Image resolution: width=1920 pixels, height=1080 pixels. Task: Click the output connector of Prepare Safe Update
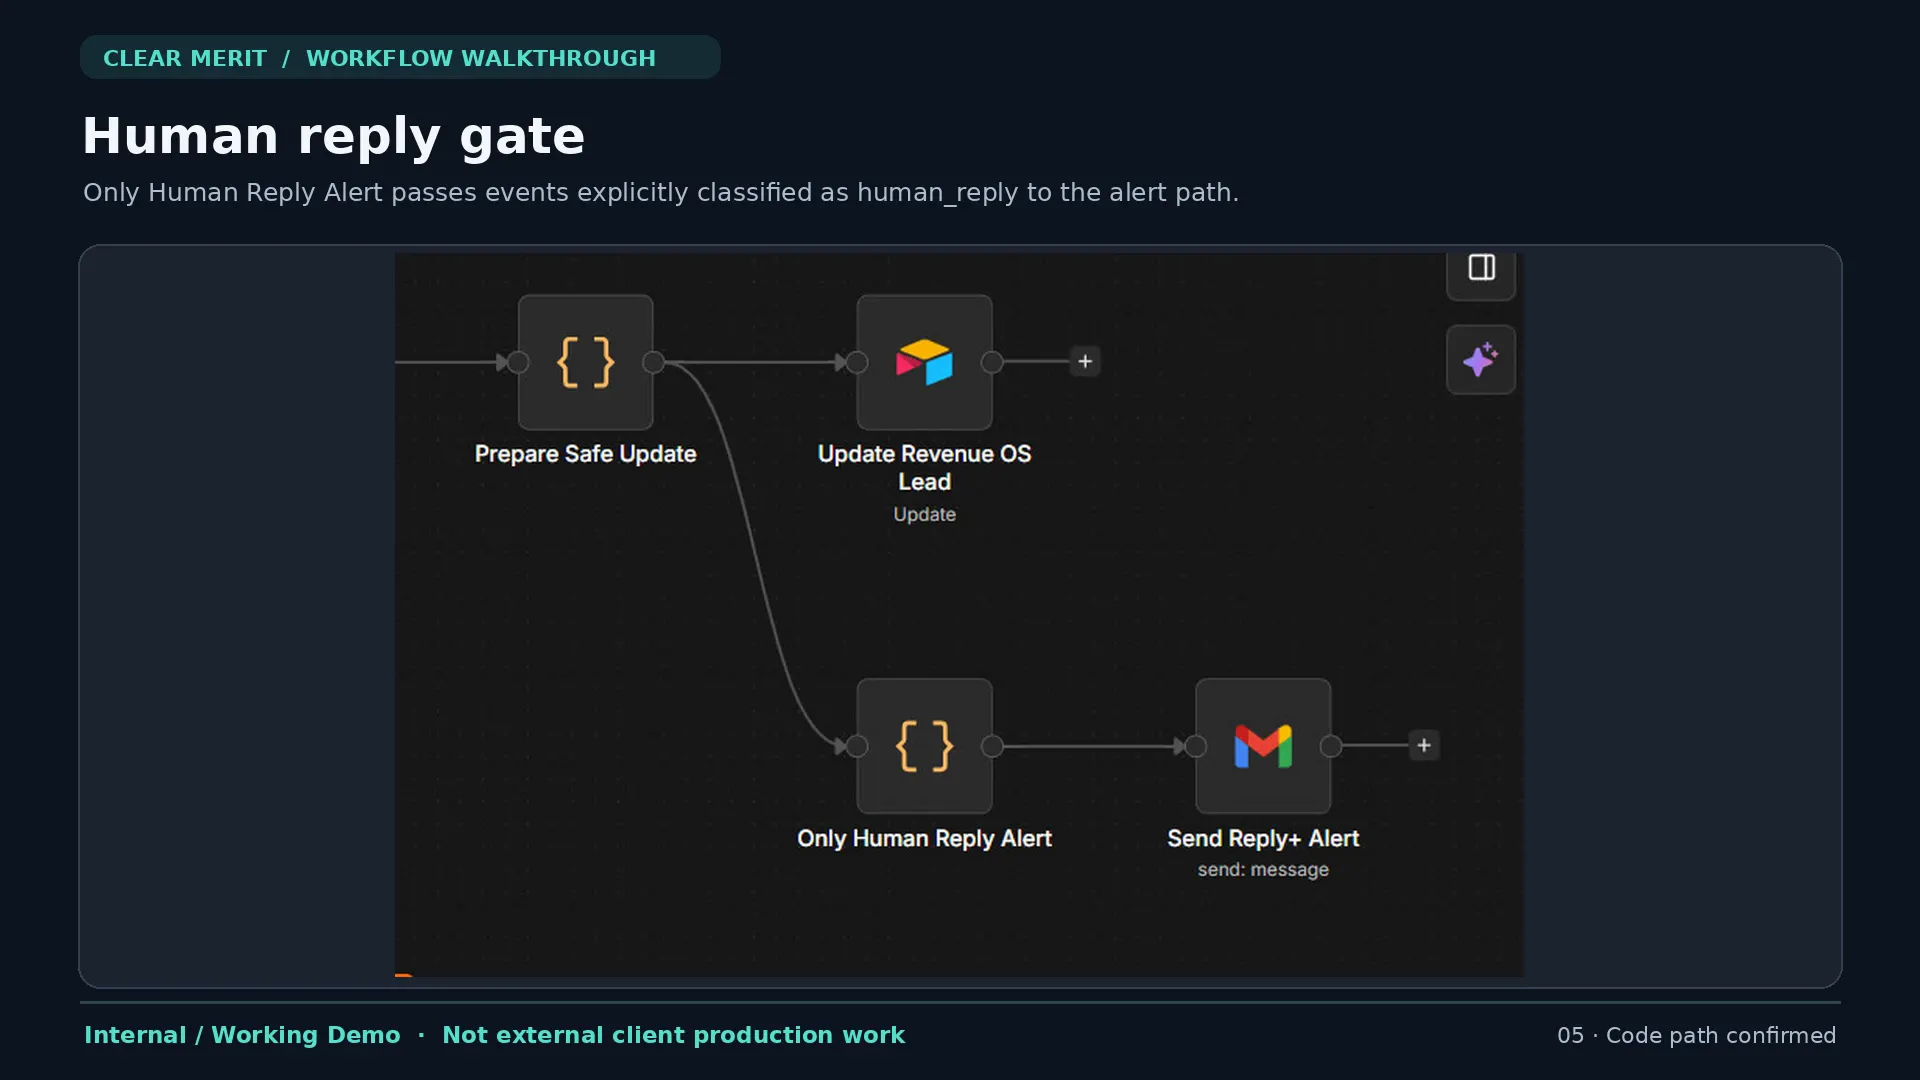(x=653, y=362)
